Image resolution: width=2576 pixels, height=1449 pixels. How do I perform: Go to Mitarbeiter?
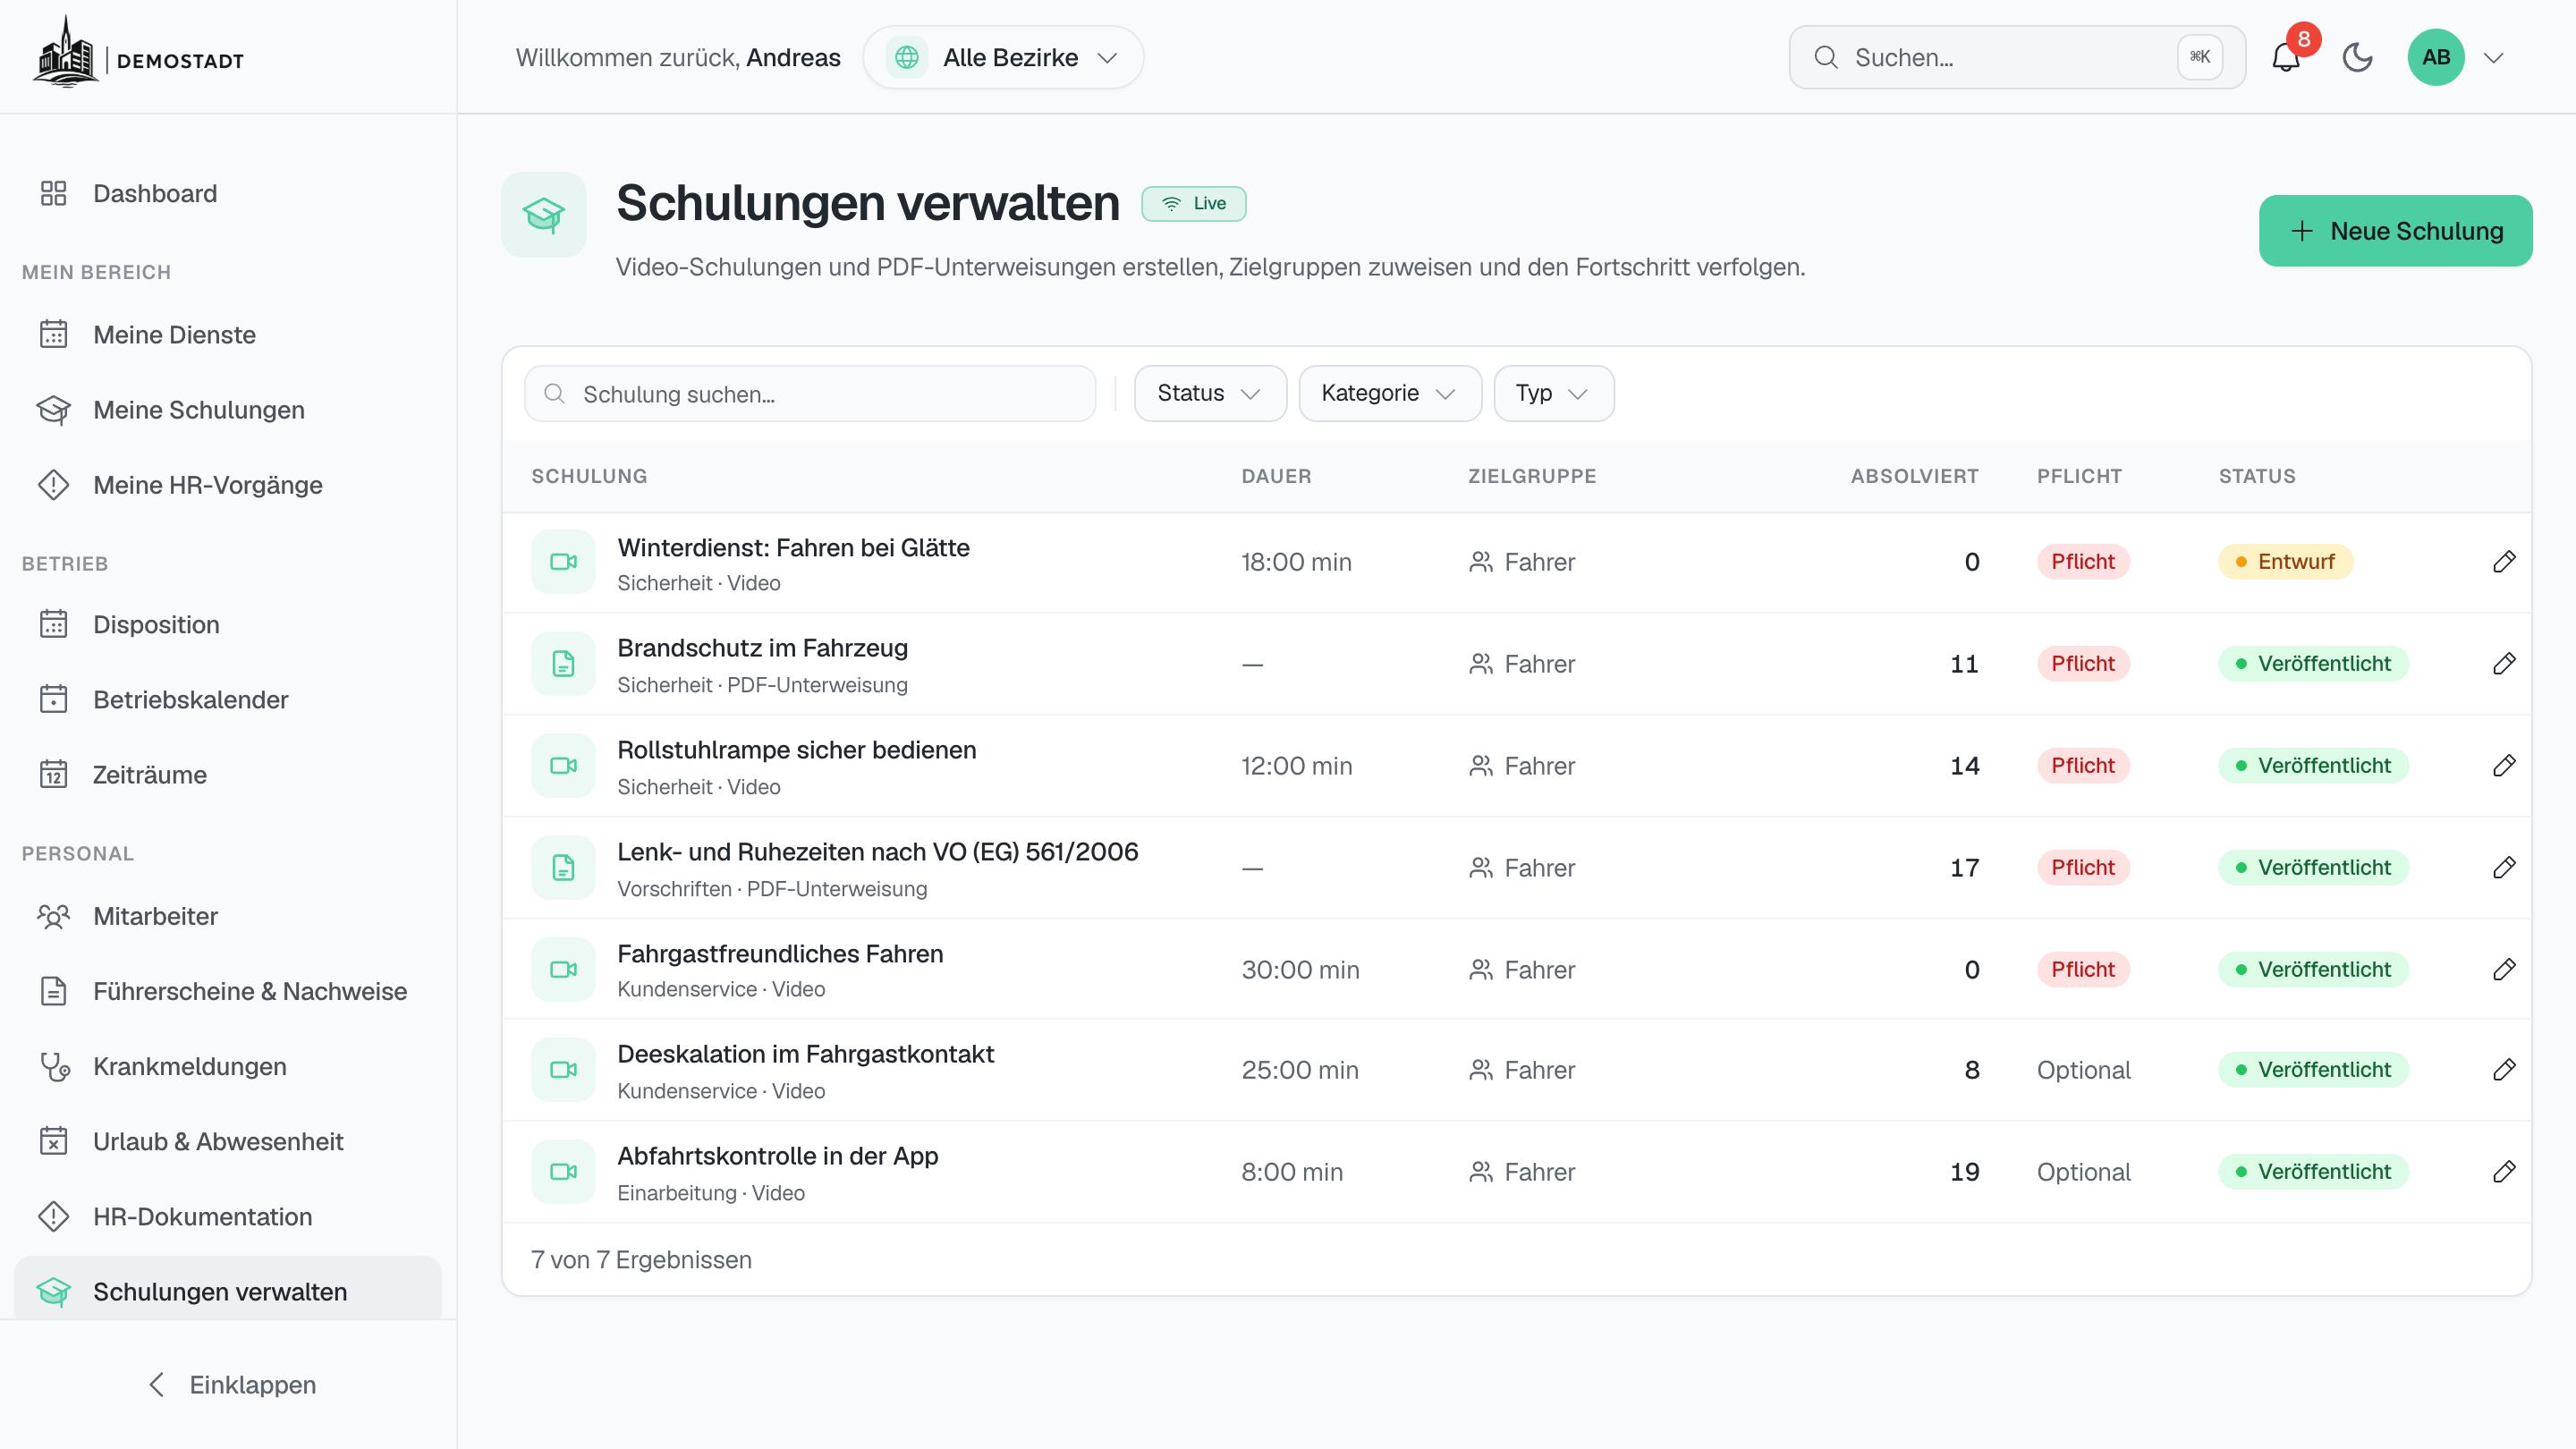pos(228,916)
